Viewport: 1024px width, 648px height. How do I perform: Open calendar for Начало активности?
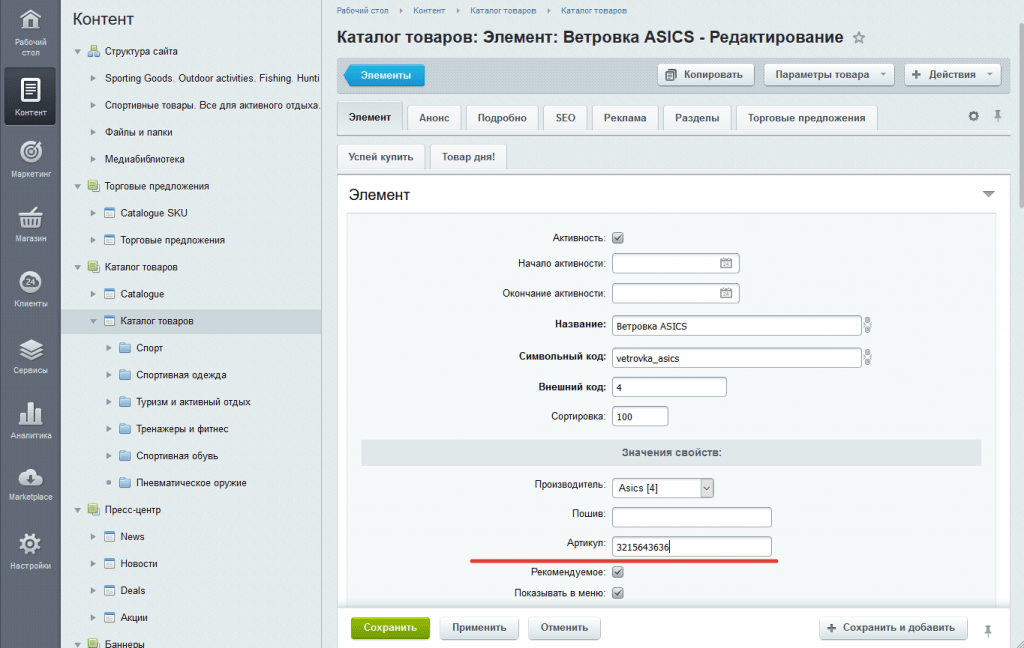[726, 263]
